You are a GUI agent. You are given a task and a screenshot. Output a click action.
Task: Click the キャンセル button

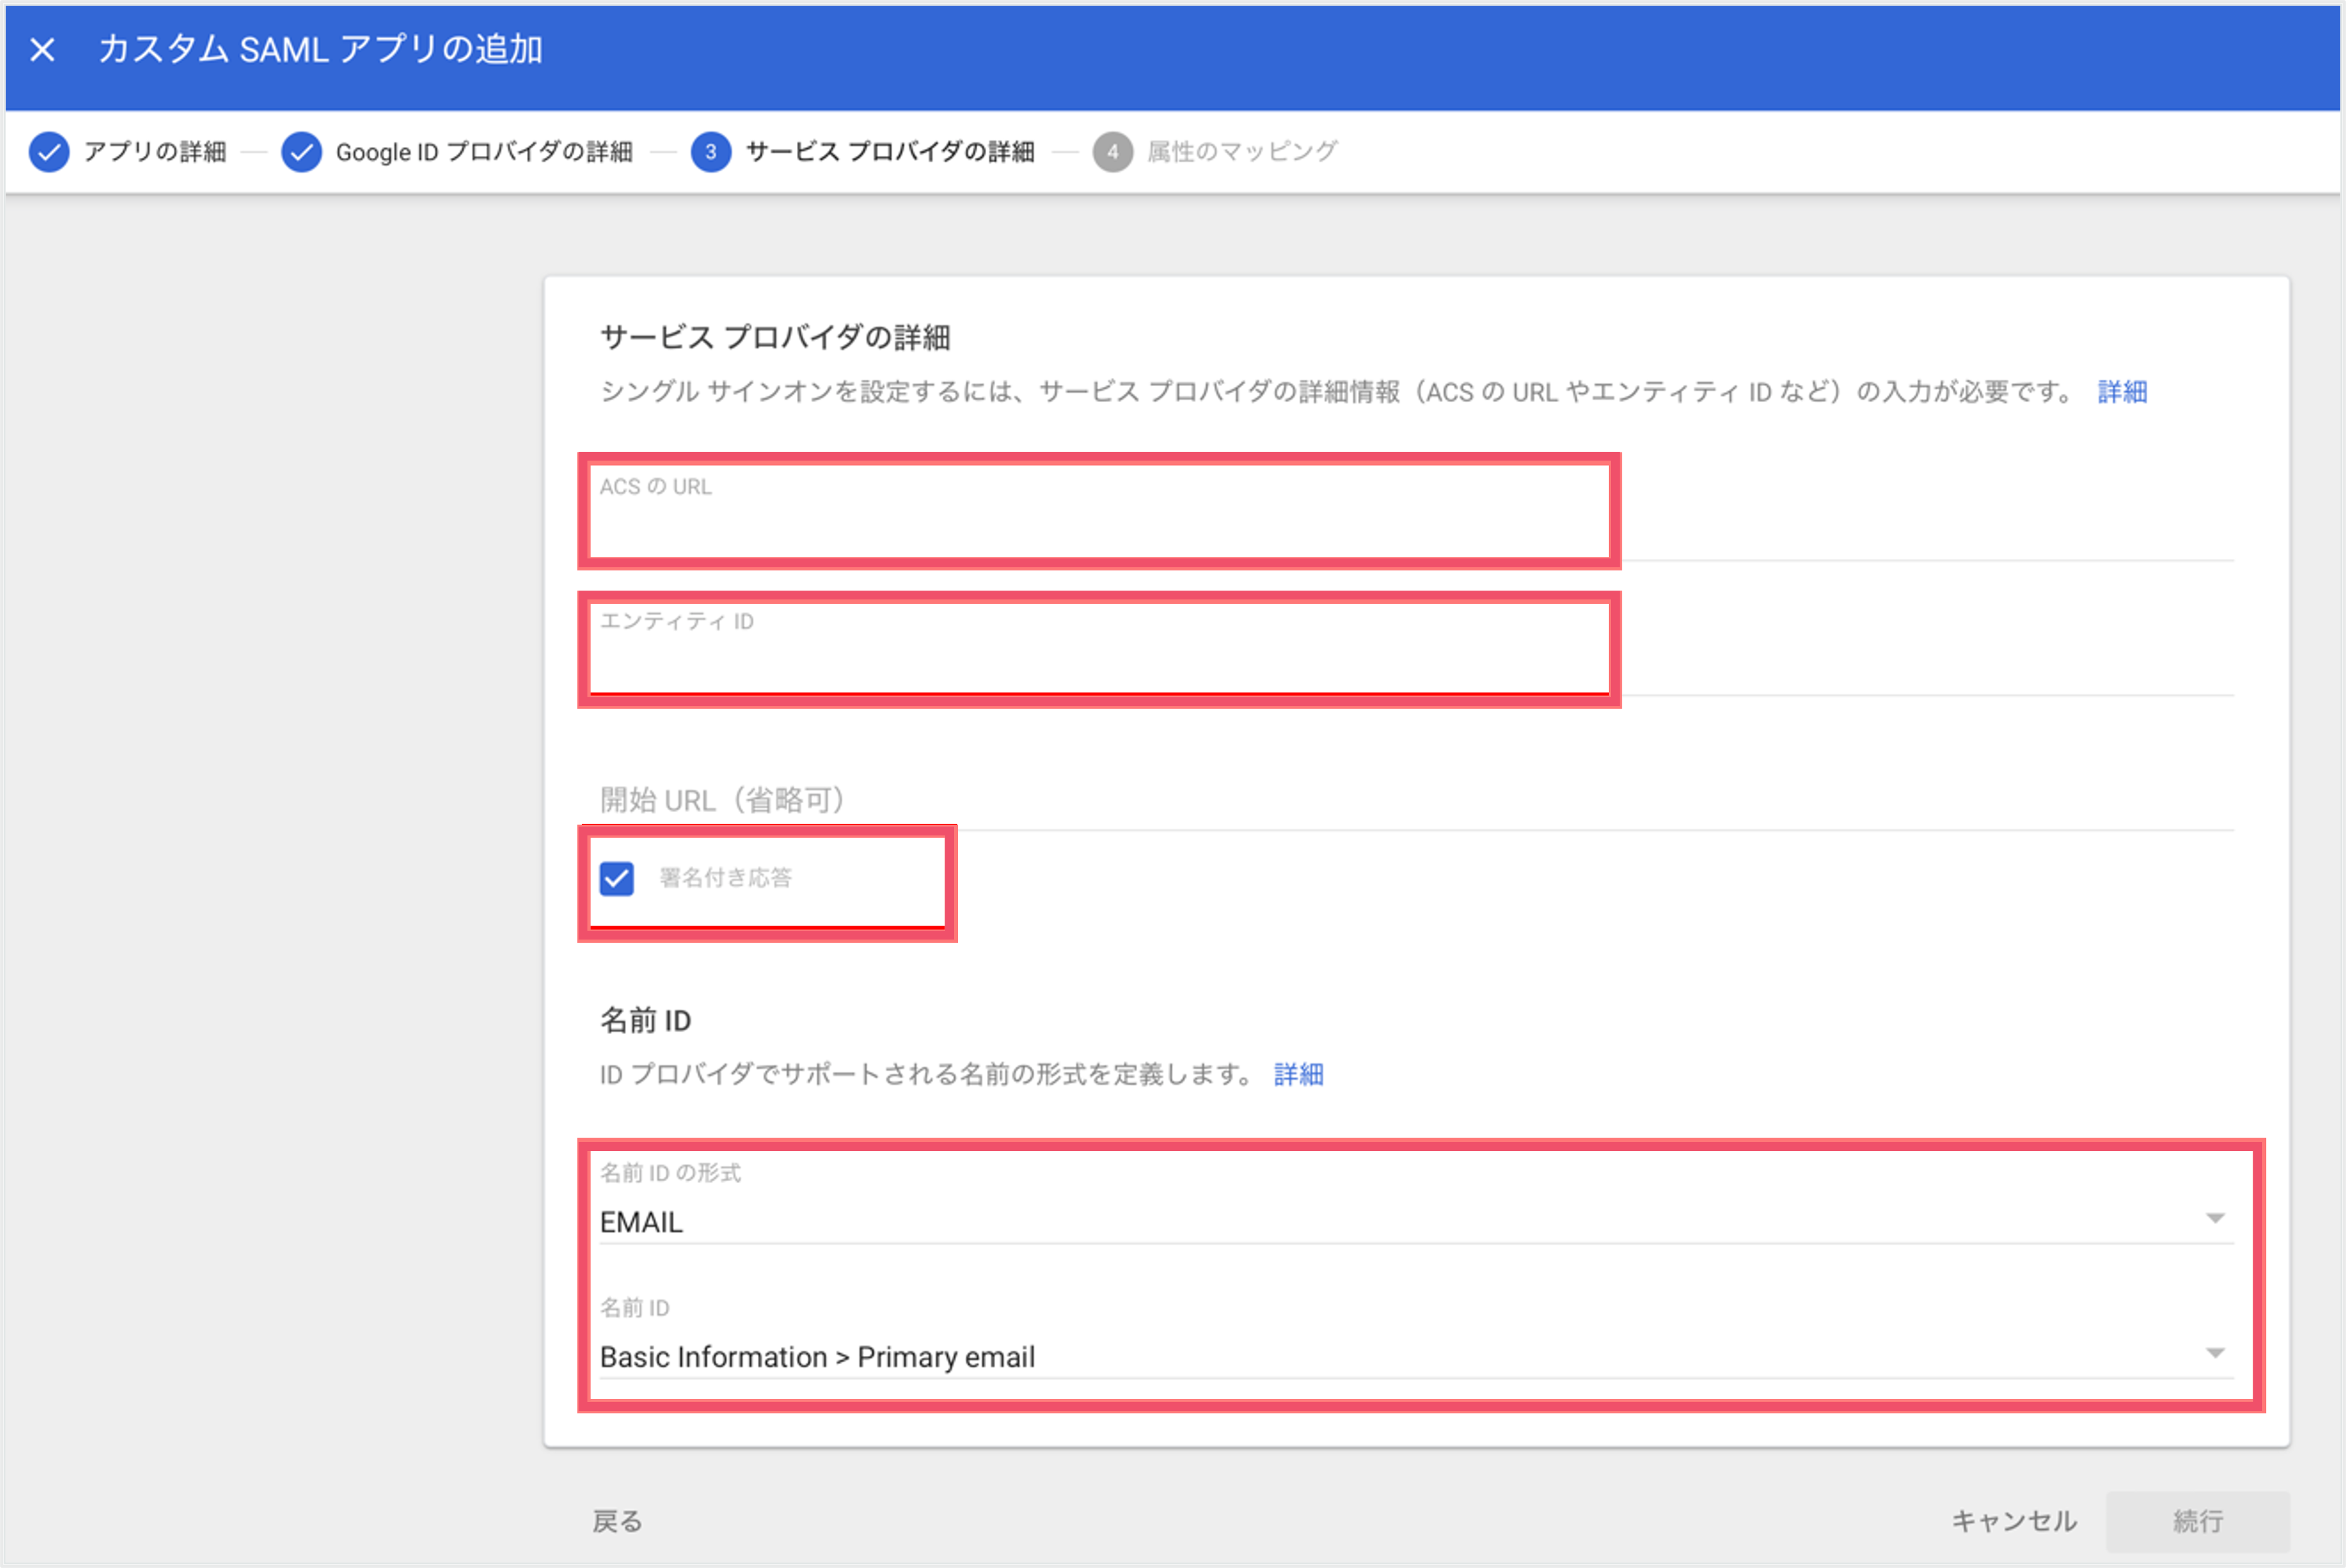2014,1521
